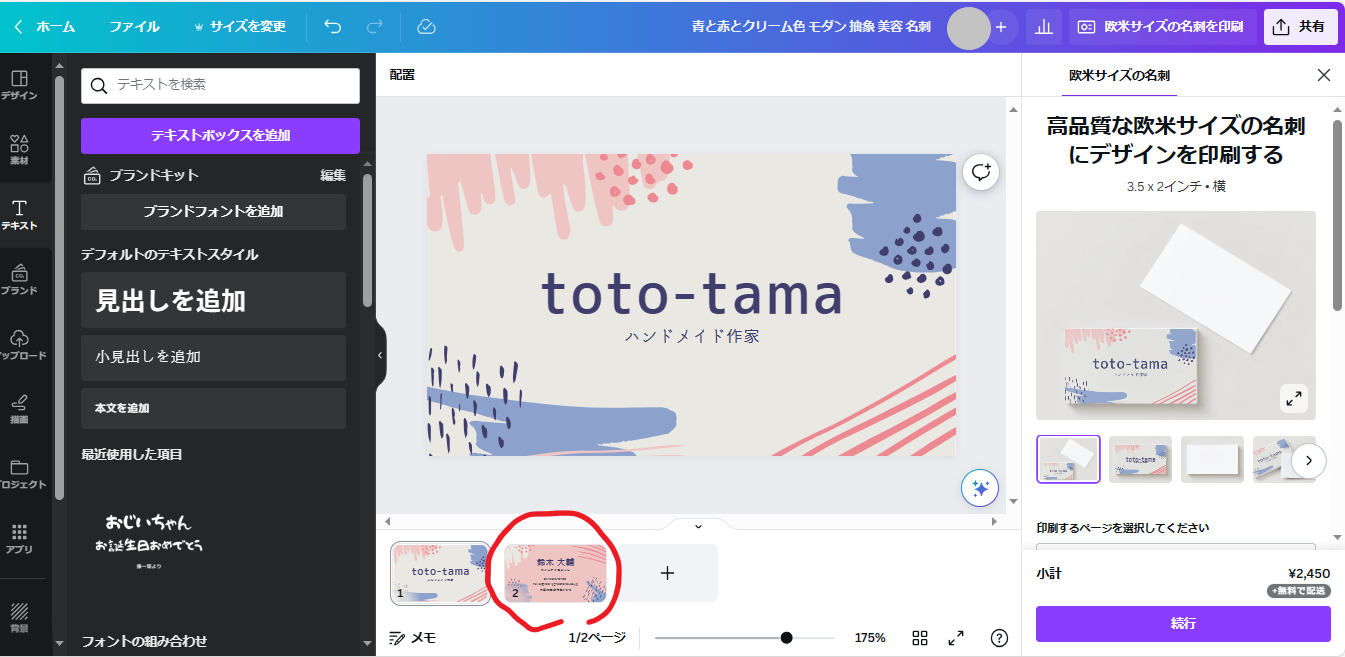This screenshot has height=657, width=1345.
Task: Enter fullscreen presentation mode
Action: click(x=956, y=638)
